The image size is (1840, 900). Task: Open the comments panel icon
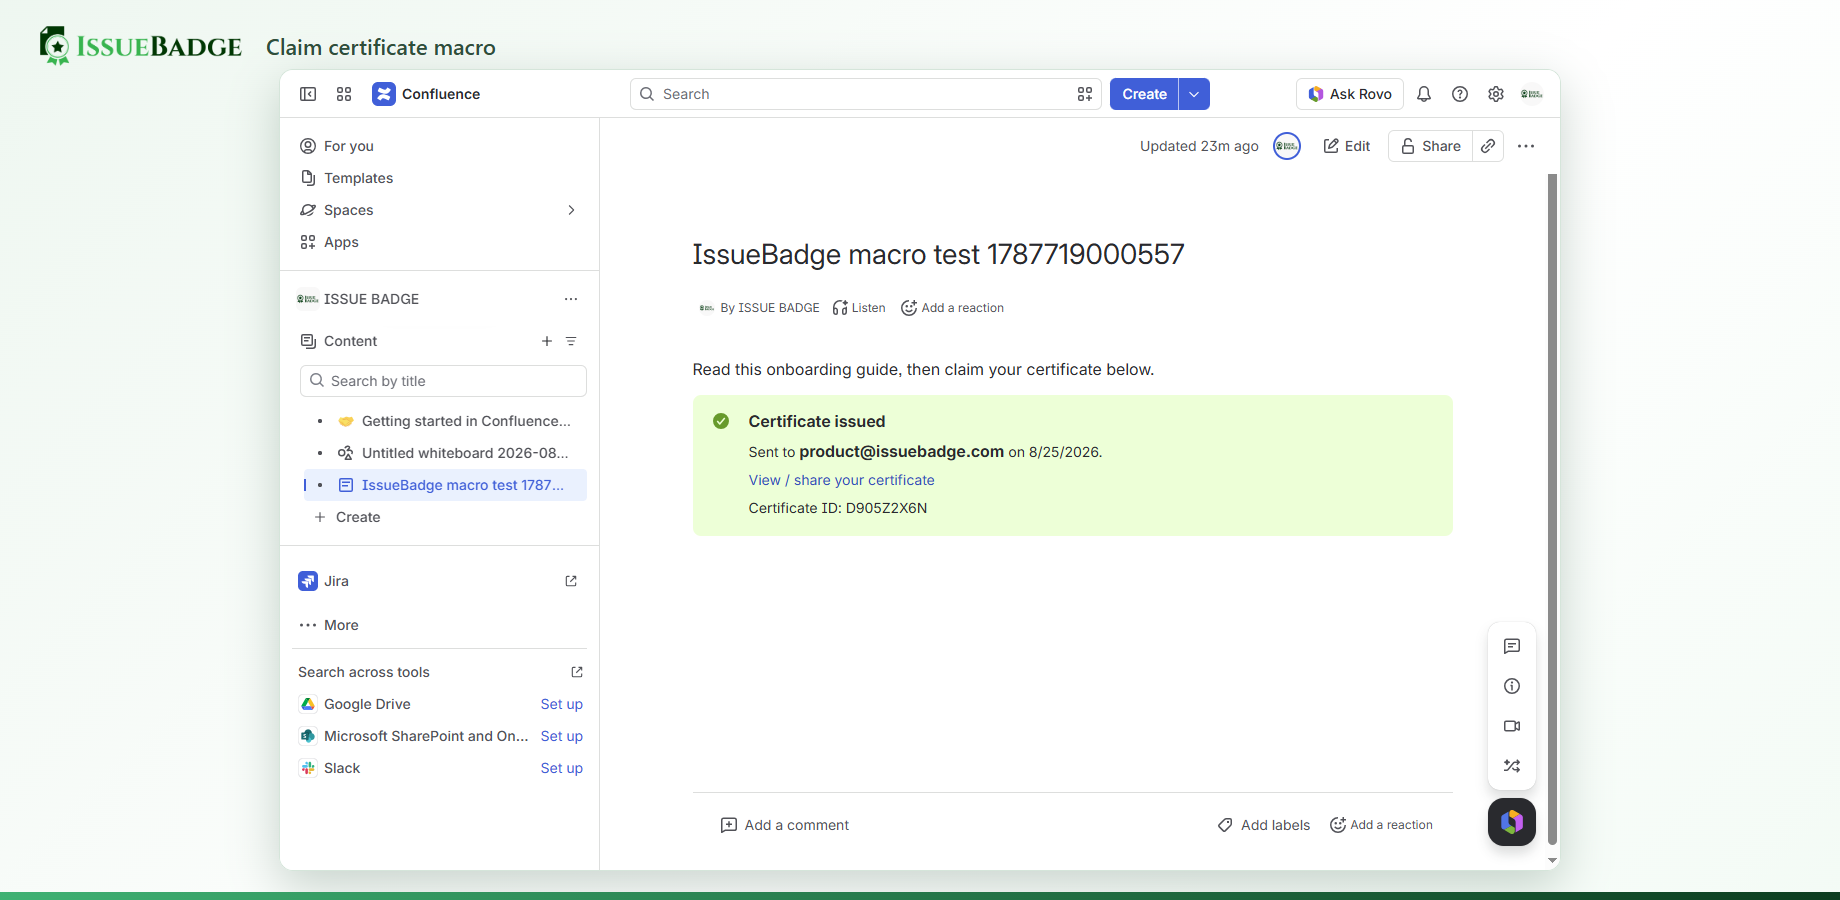1512,646
